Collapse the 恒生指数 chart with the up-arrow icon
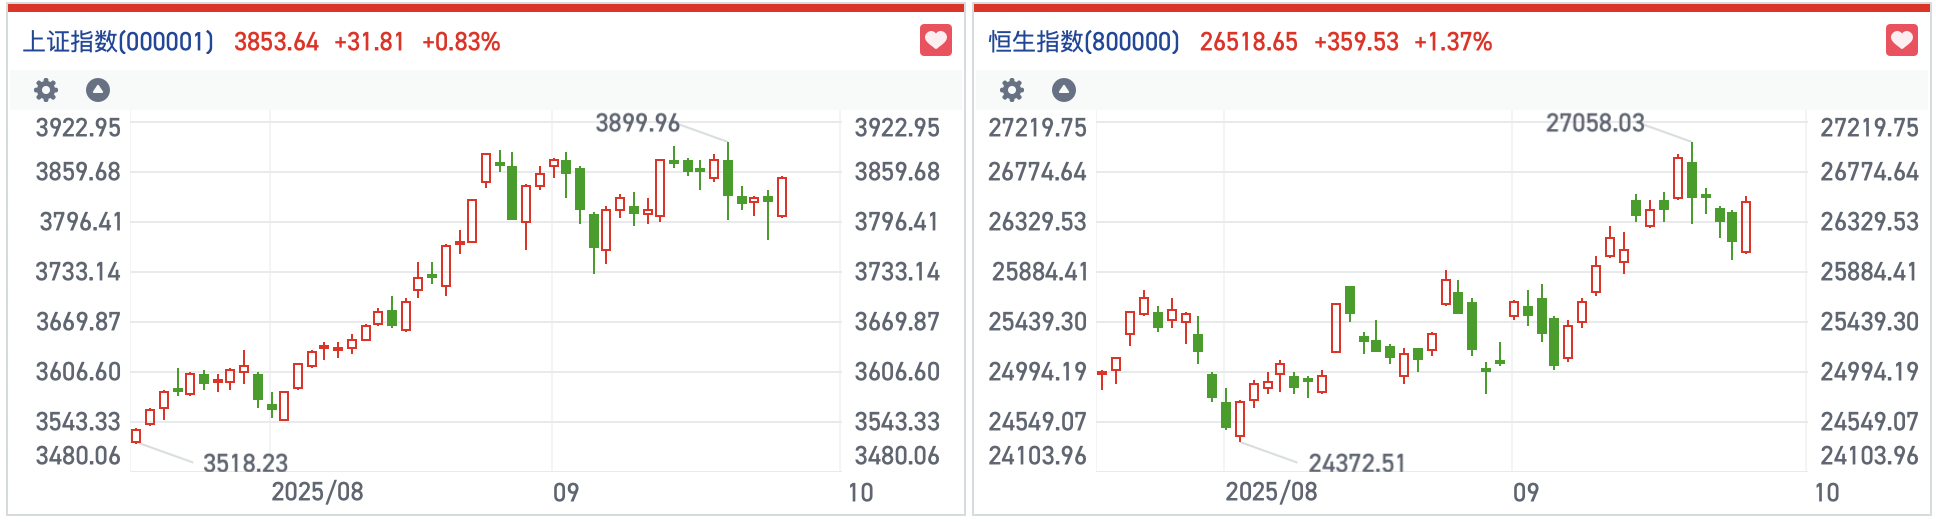The image size is (1936, 522). tap(1063, 90)
